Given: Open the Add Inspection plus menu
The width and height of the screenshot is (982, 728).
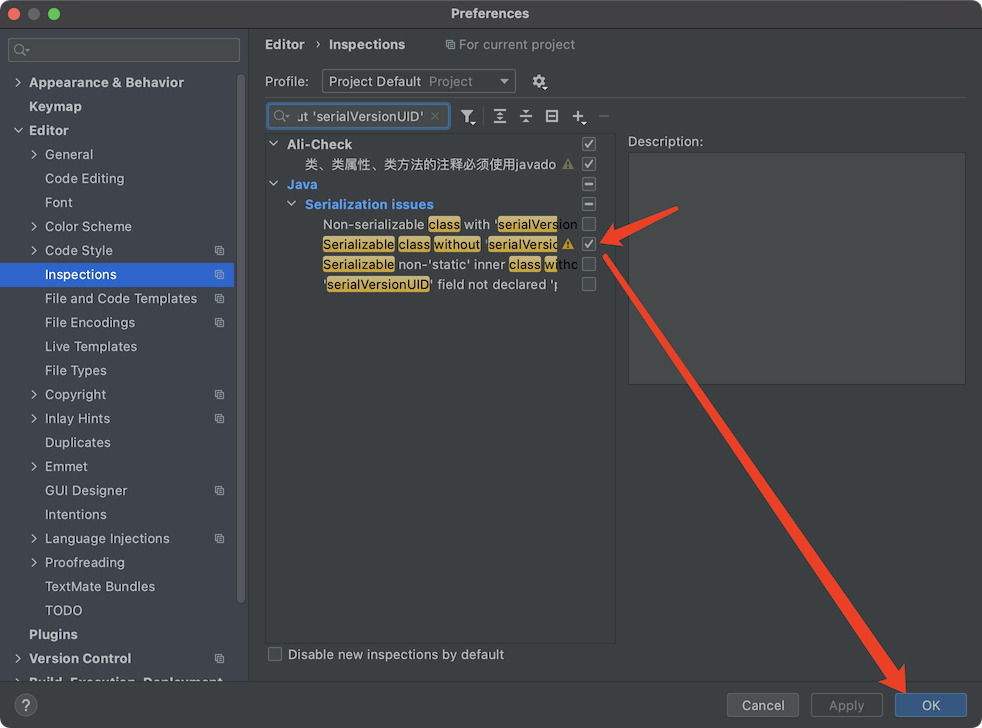Looking at the screenshot, I should pos(578,117).
